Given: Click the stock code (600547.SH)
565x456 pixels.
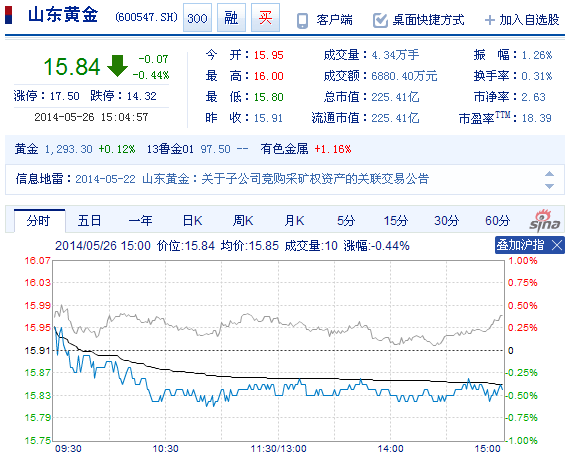Looking at the screenshot, I should pyautogui.click(x=146, y=17).
